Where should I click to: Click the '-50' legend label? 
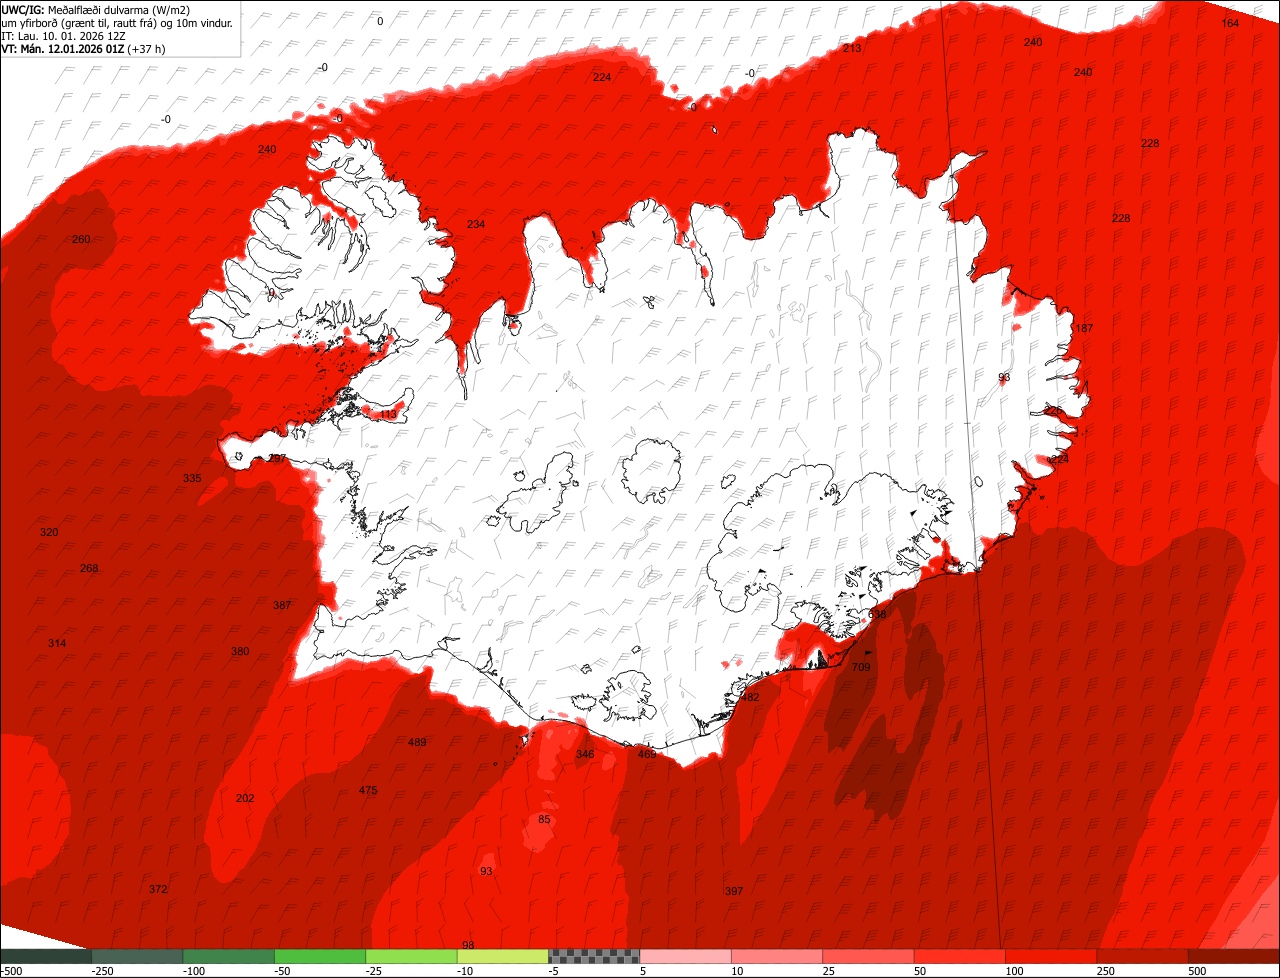click(283, 971)
